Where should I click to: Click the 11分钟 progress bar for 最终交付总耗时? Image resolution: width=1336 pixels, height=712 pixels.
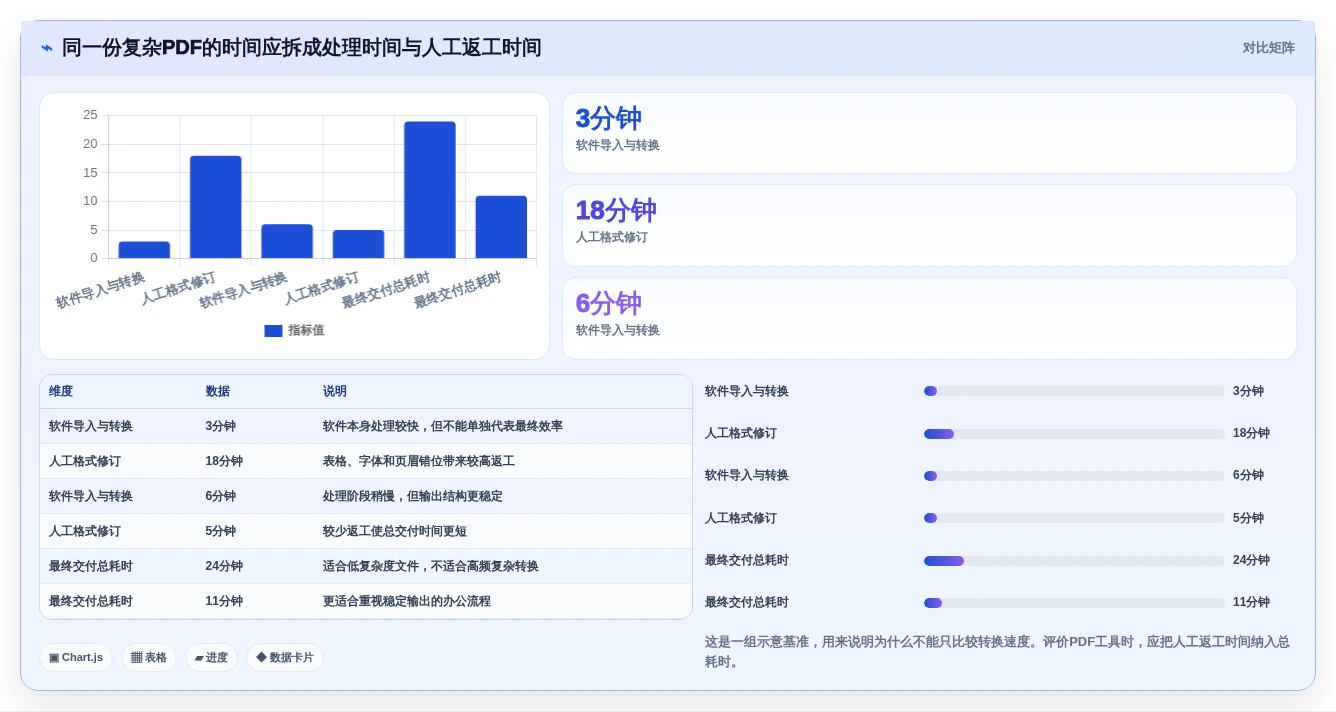click(1074, 603)
